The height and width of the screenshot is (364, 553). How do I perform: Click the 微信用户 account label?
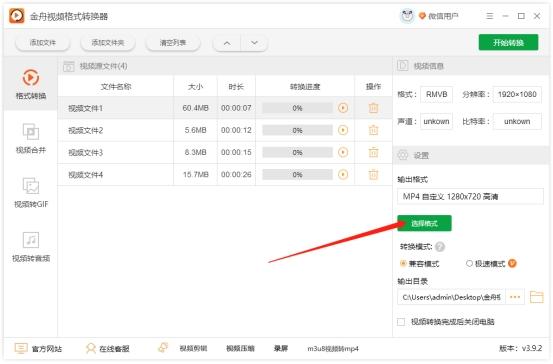tap(443, 16)
